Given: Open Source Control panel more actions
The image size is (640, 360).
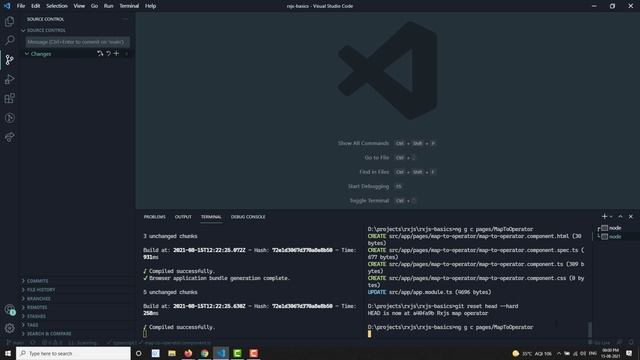Looking at the screenshot, I should (125, 19).
